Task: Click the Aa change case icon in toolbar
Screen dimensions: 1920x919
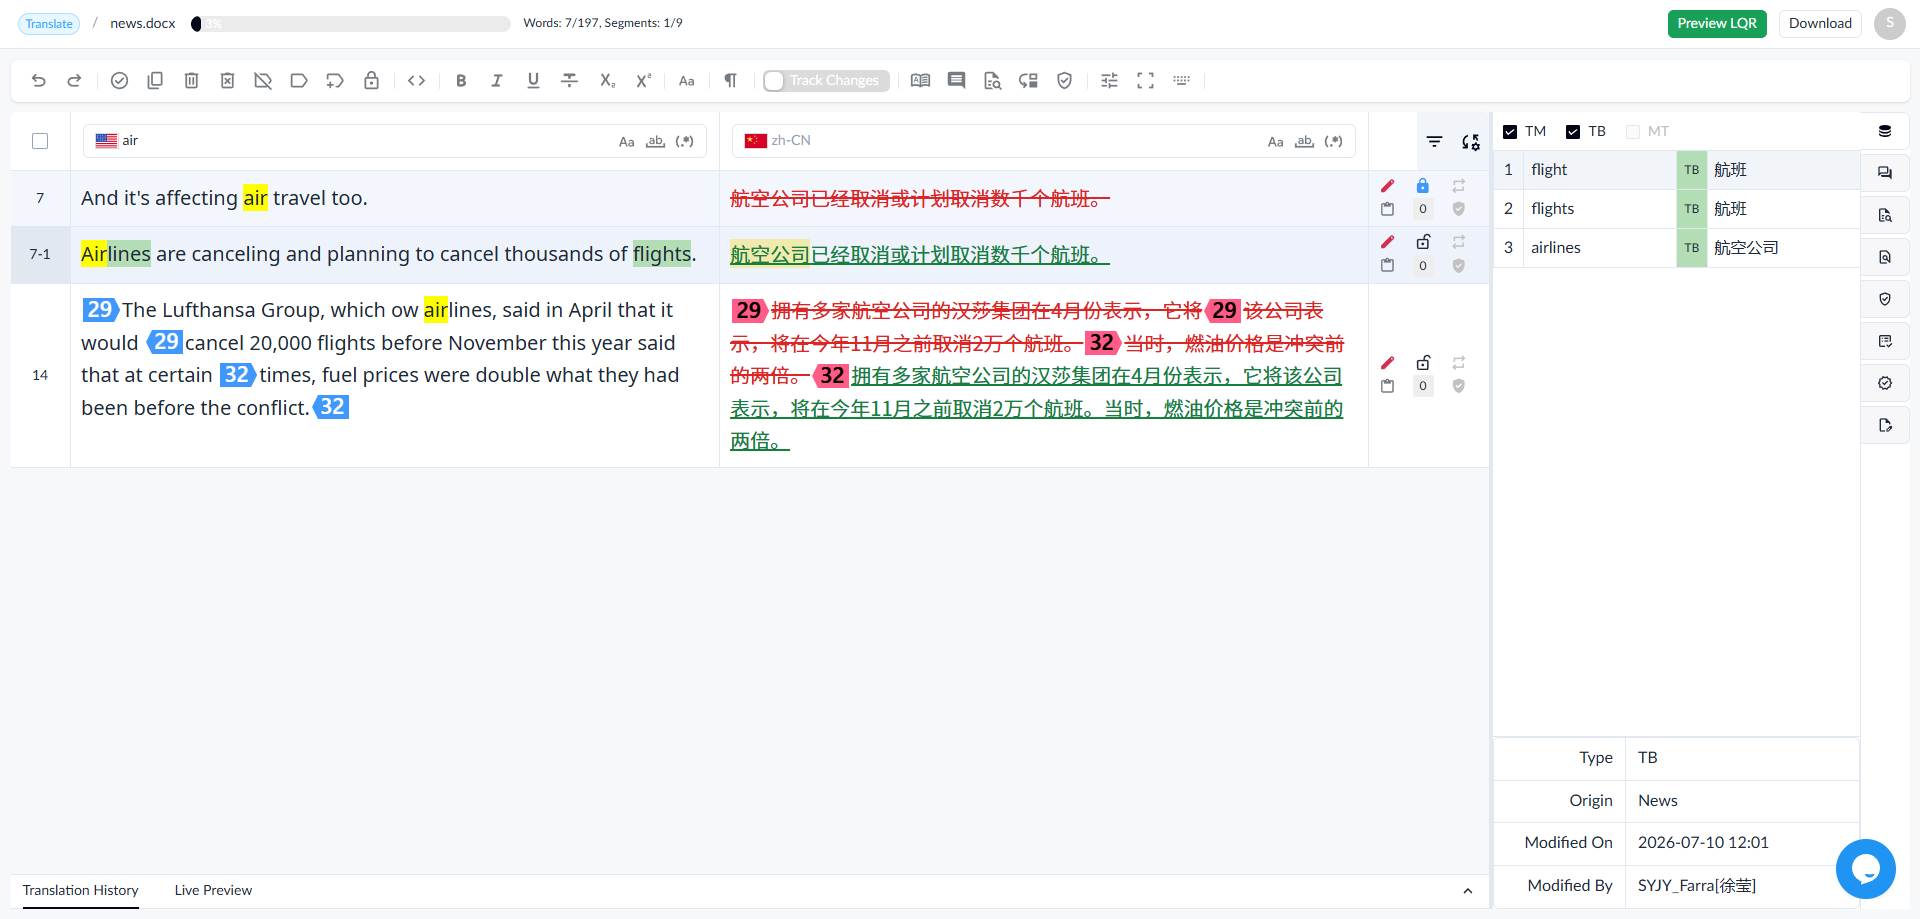Action: [x=687, y=81]
